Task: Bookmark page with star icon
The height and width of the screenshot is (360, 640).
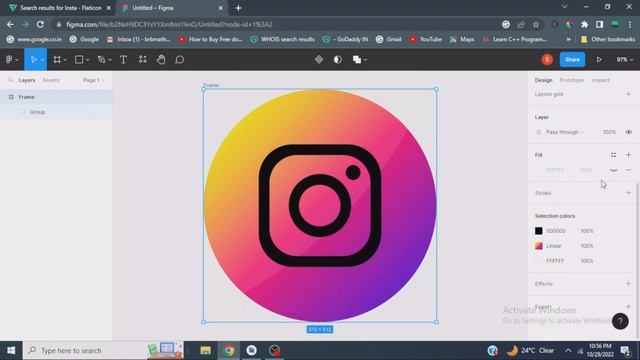Action: (536, 24)
